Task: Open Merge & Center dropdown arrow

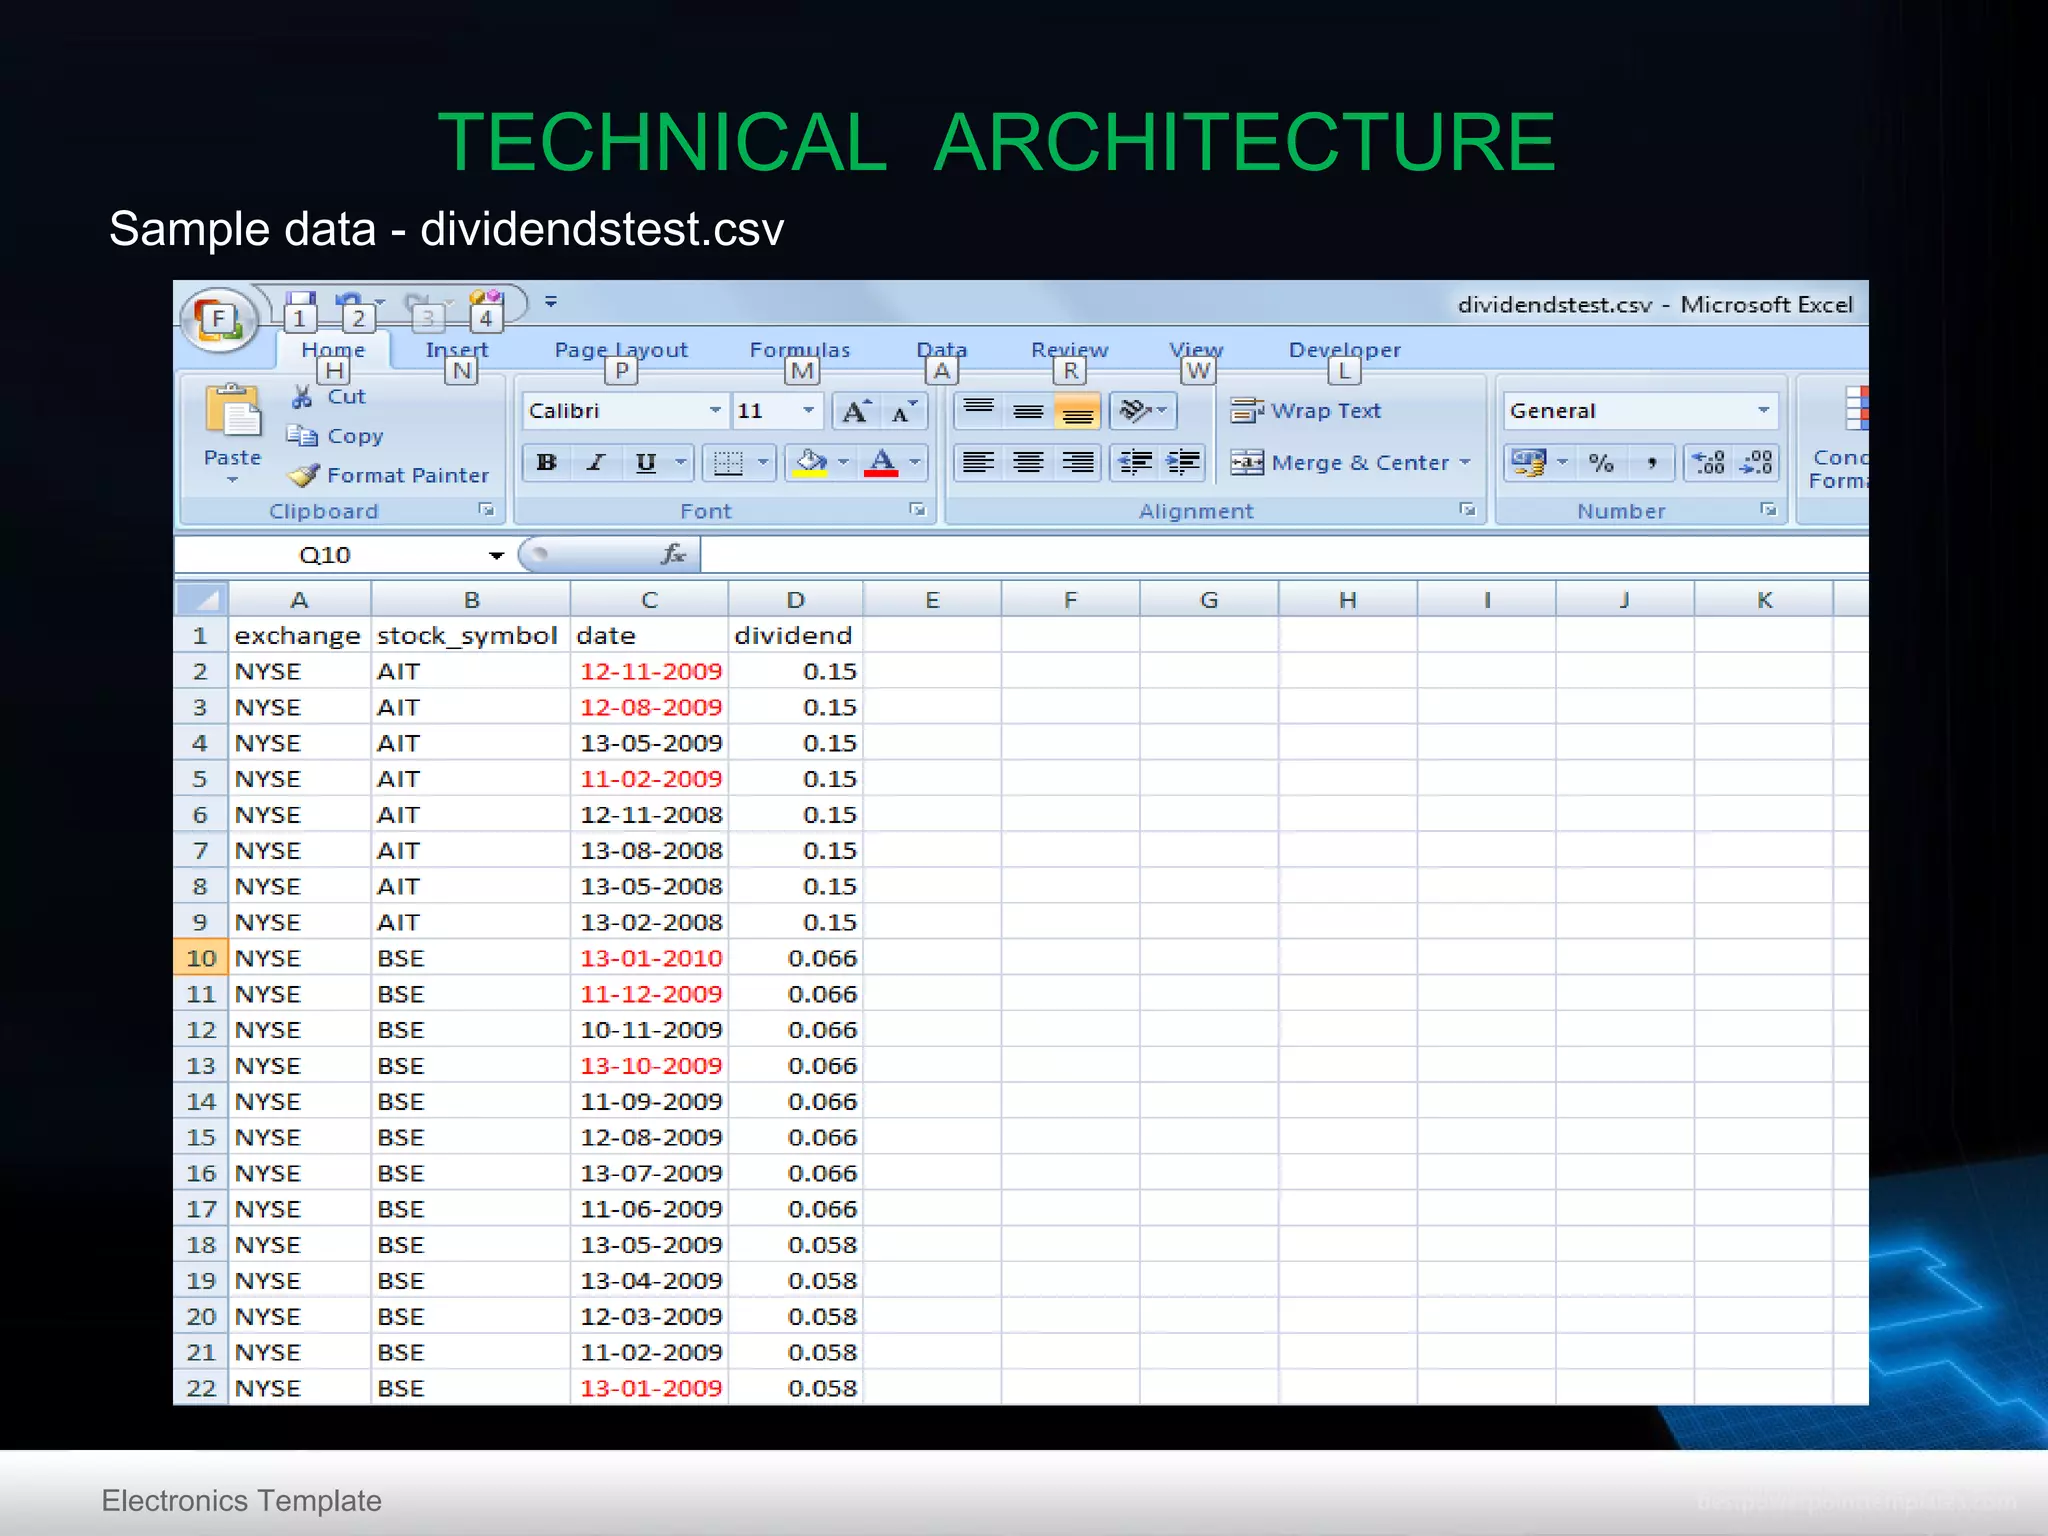Action: pos(1465,462)
